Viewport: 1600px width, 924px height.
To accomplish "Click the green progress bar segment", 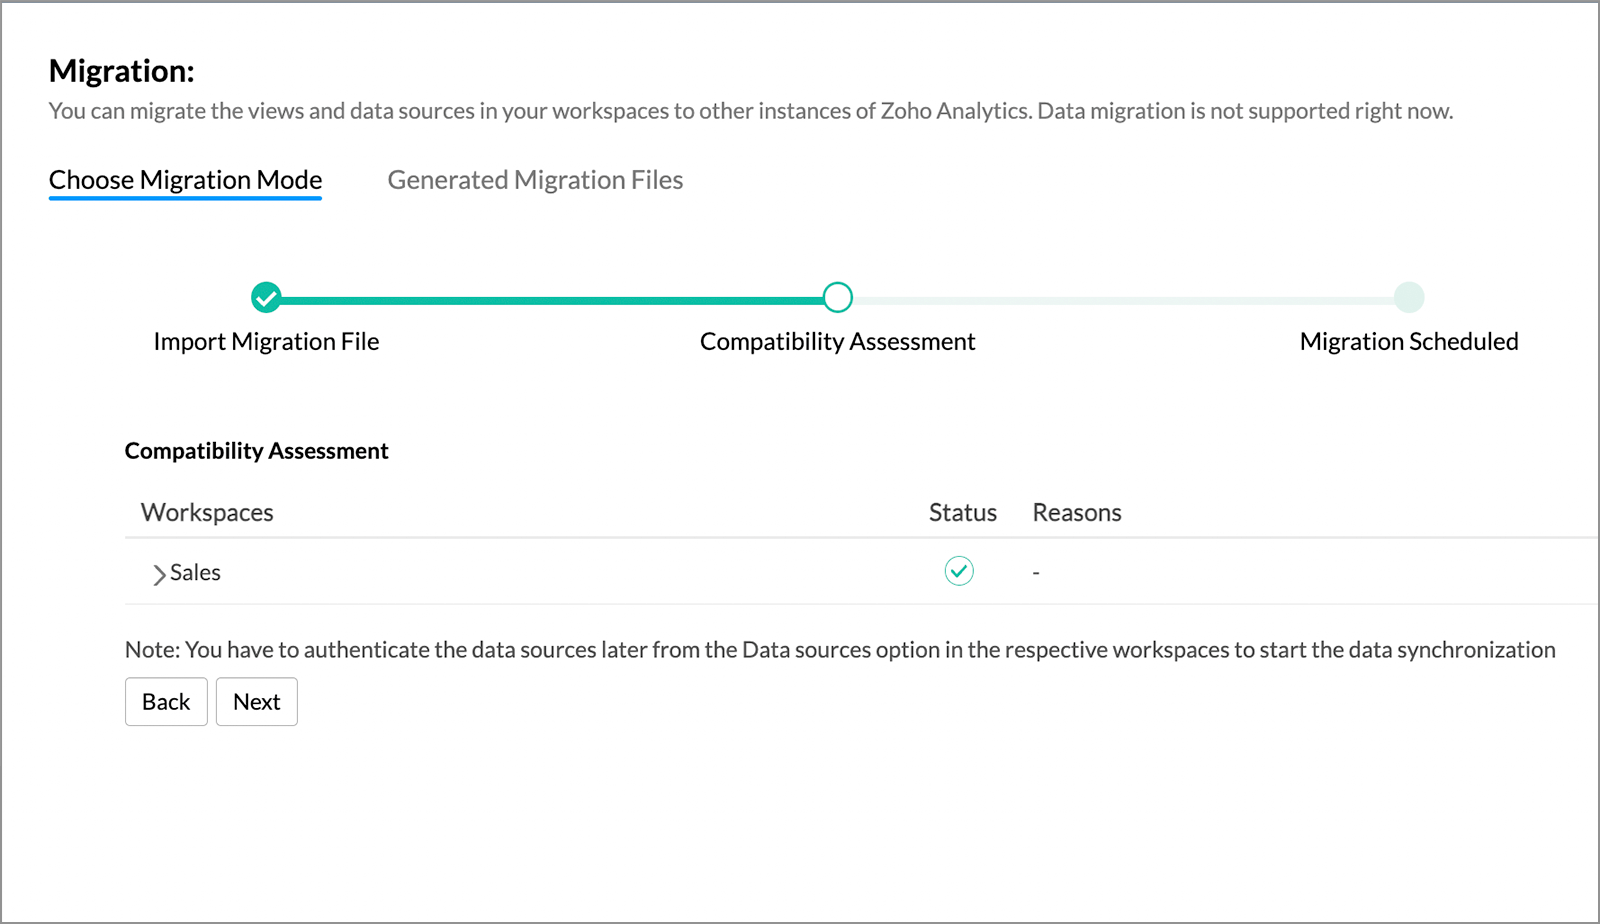I will tap(550, 299).
